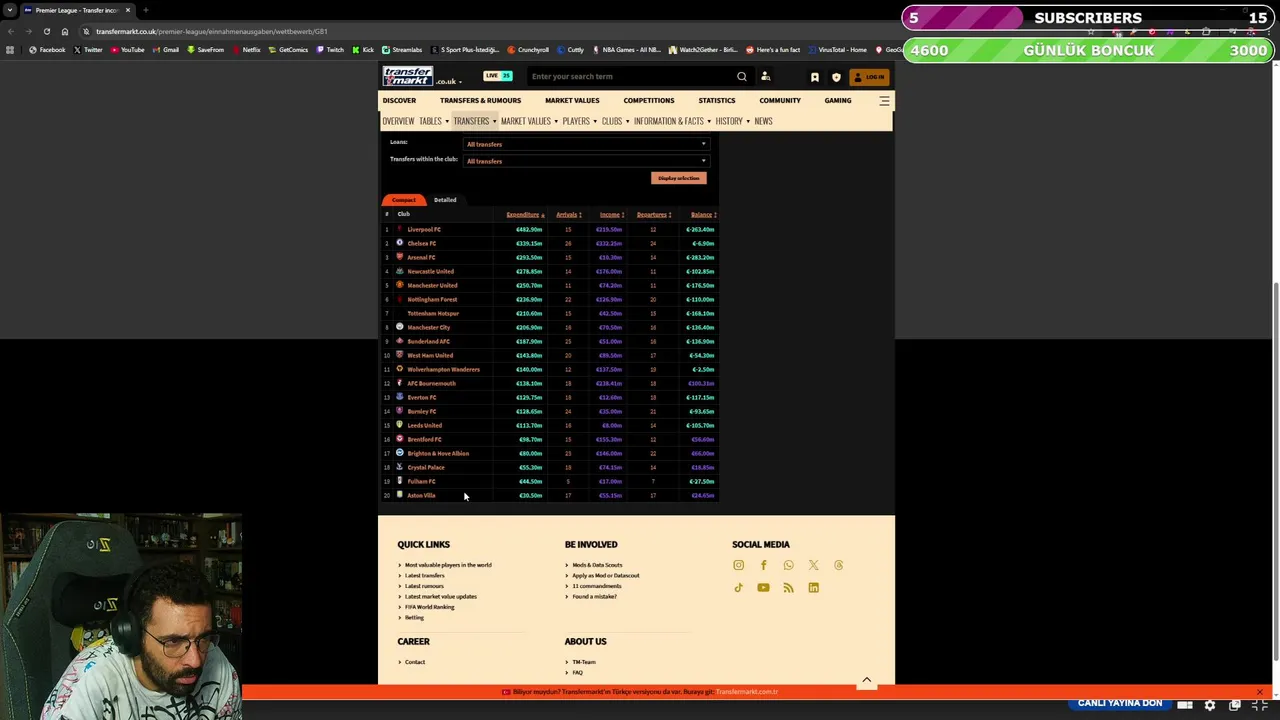Open the Chelsea FC club link
This screenshot has height=720, width=1280.
421,243
